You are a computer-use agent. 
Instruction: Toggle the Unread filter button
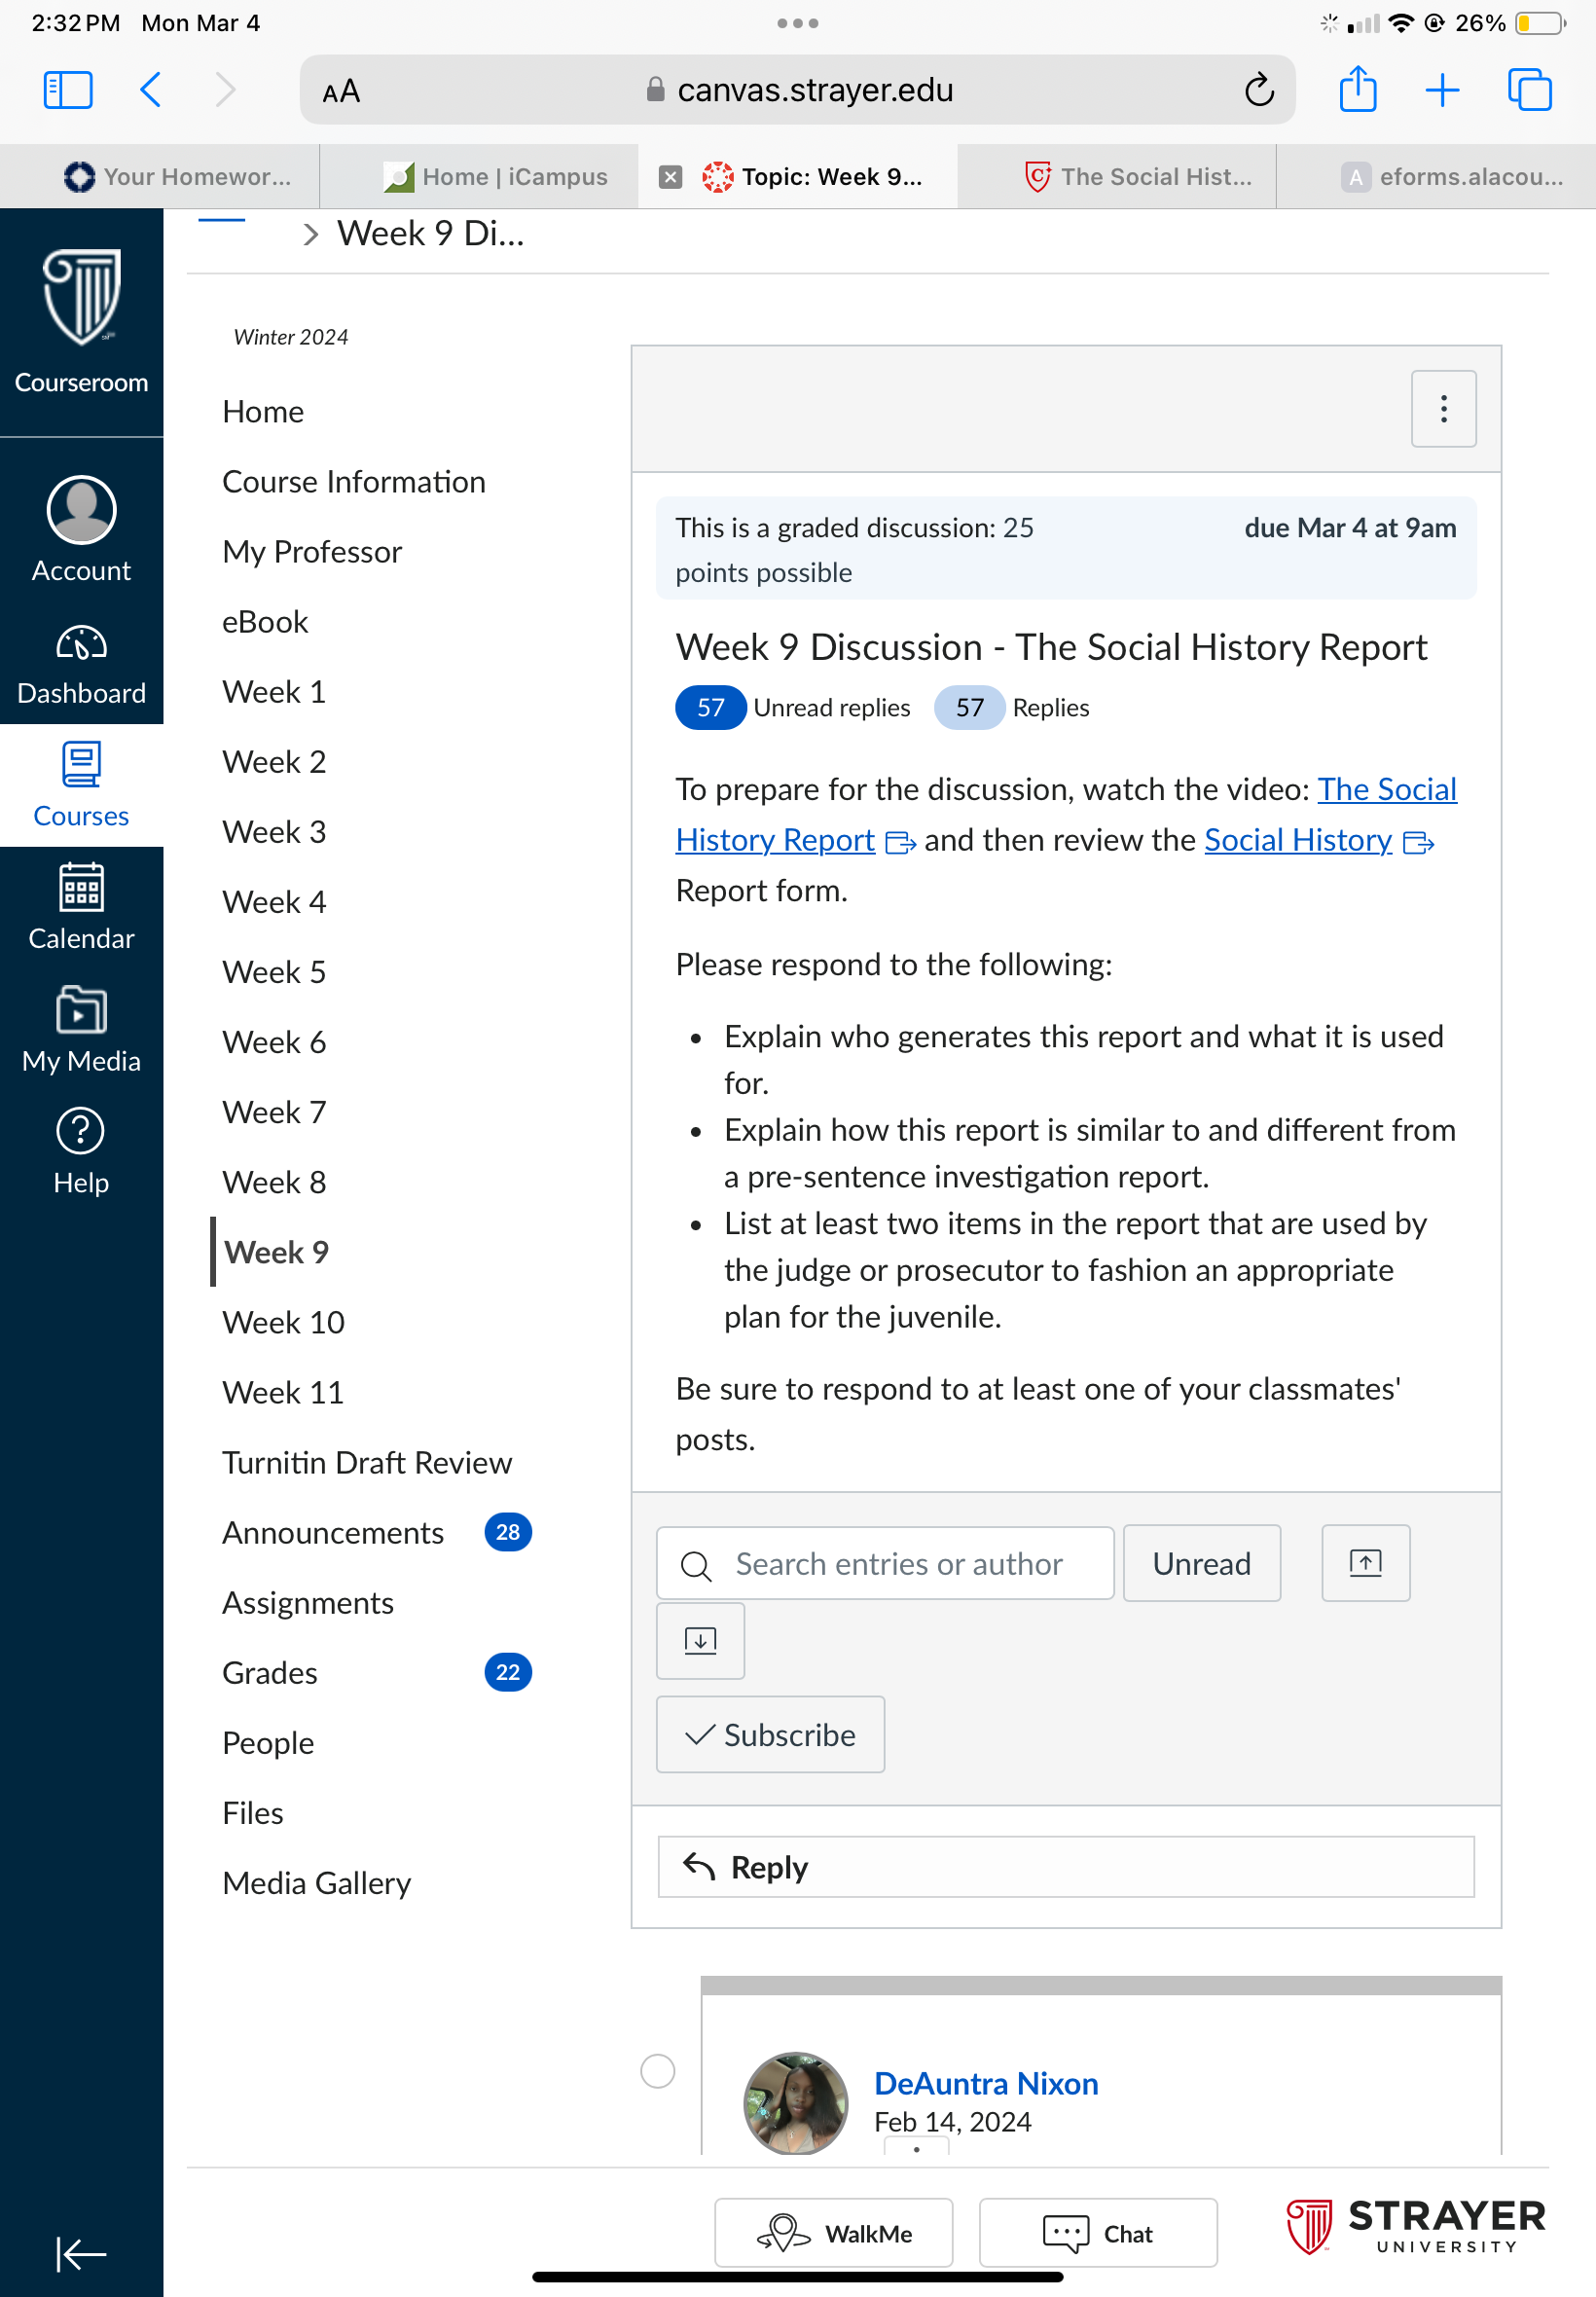pos(1201,1563)
